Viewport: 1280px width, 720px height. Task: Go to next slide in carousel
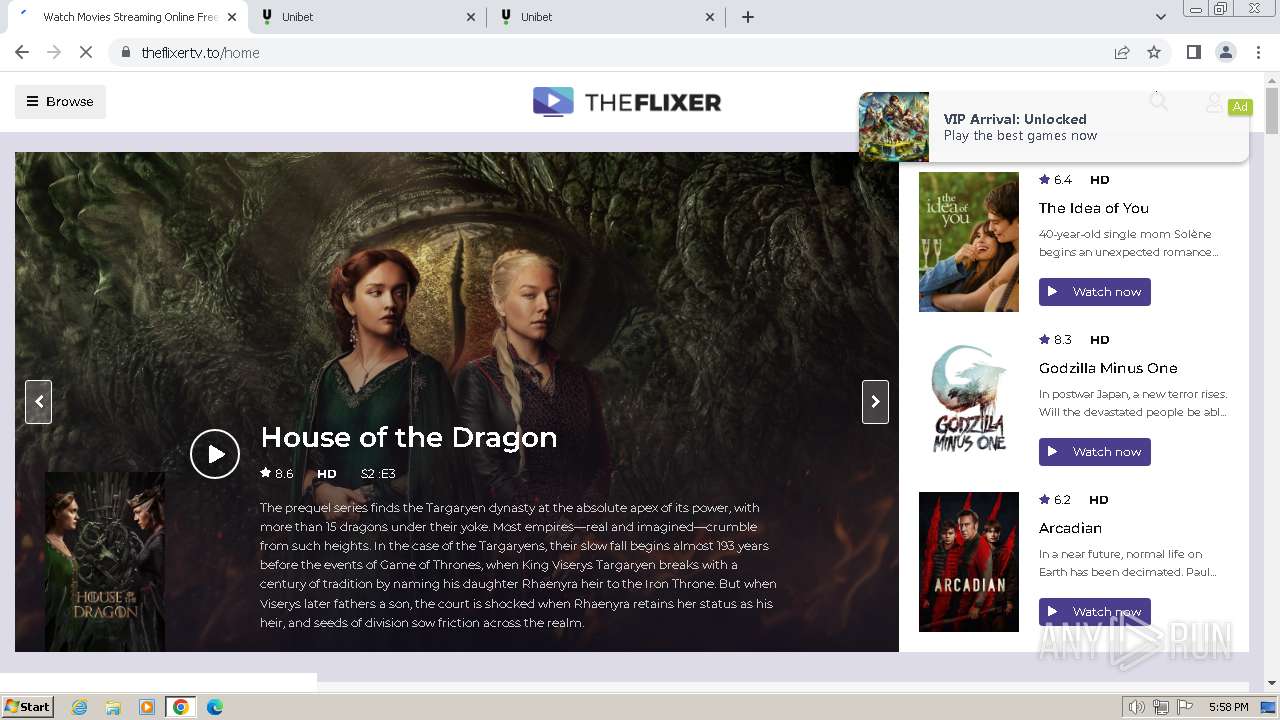pyautogui.click(x=875, y=402)
